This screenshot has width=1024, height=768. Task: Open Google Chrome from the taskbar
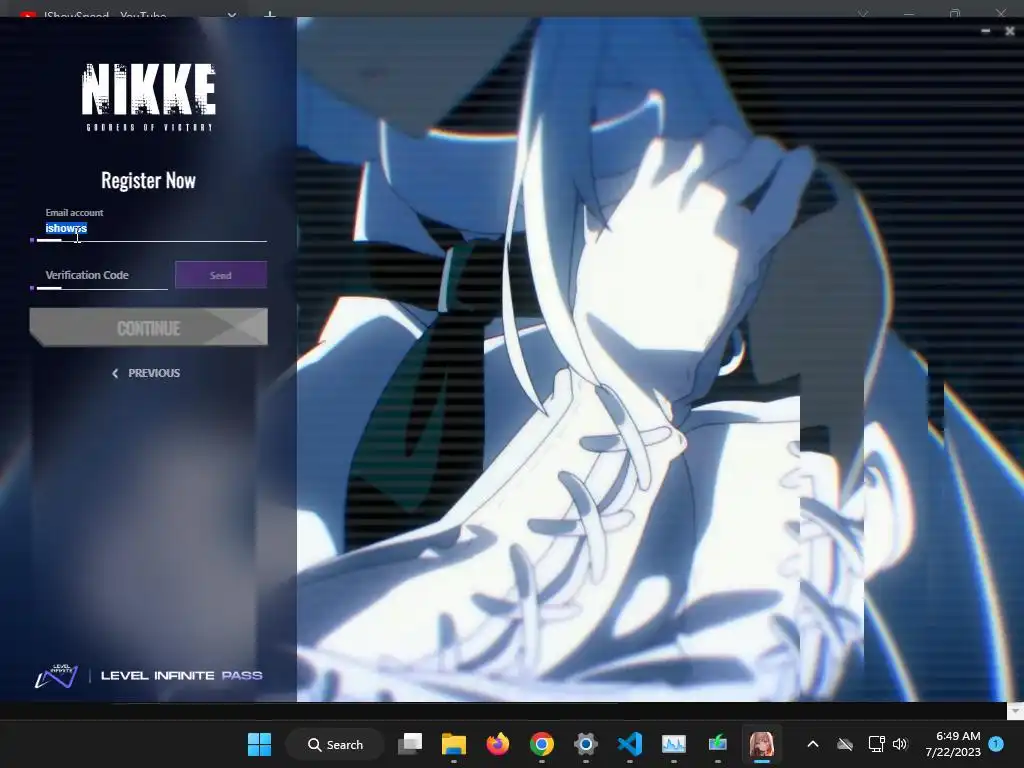541,744
